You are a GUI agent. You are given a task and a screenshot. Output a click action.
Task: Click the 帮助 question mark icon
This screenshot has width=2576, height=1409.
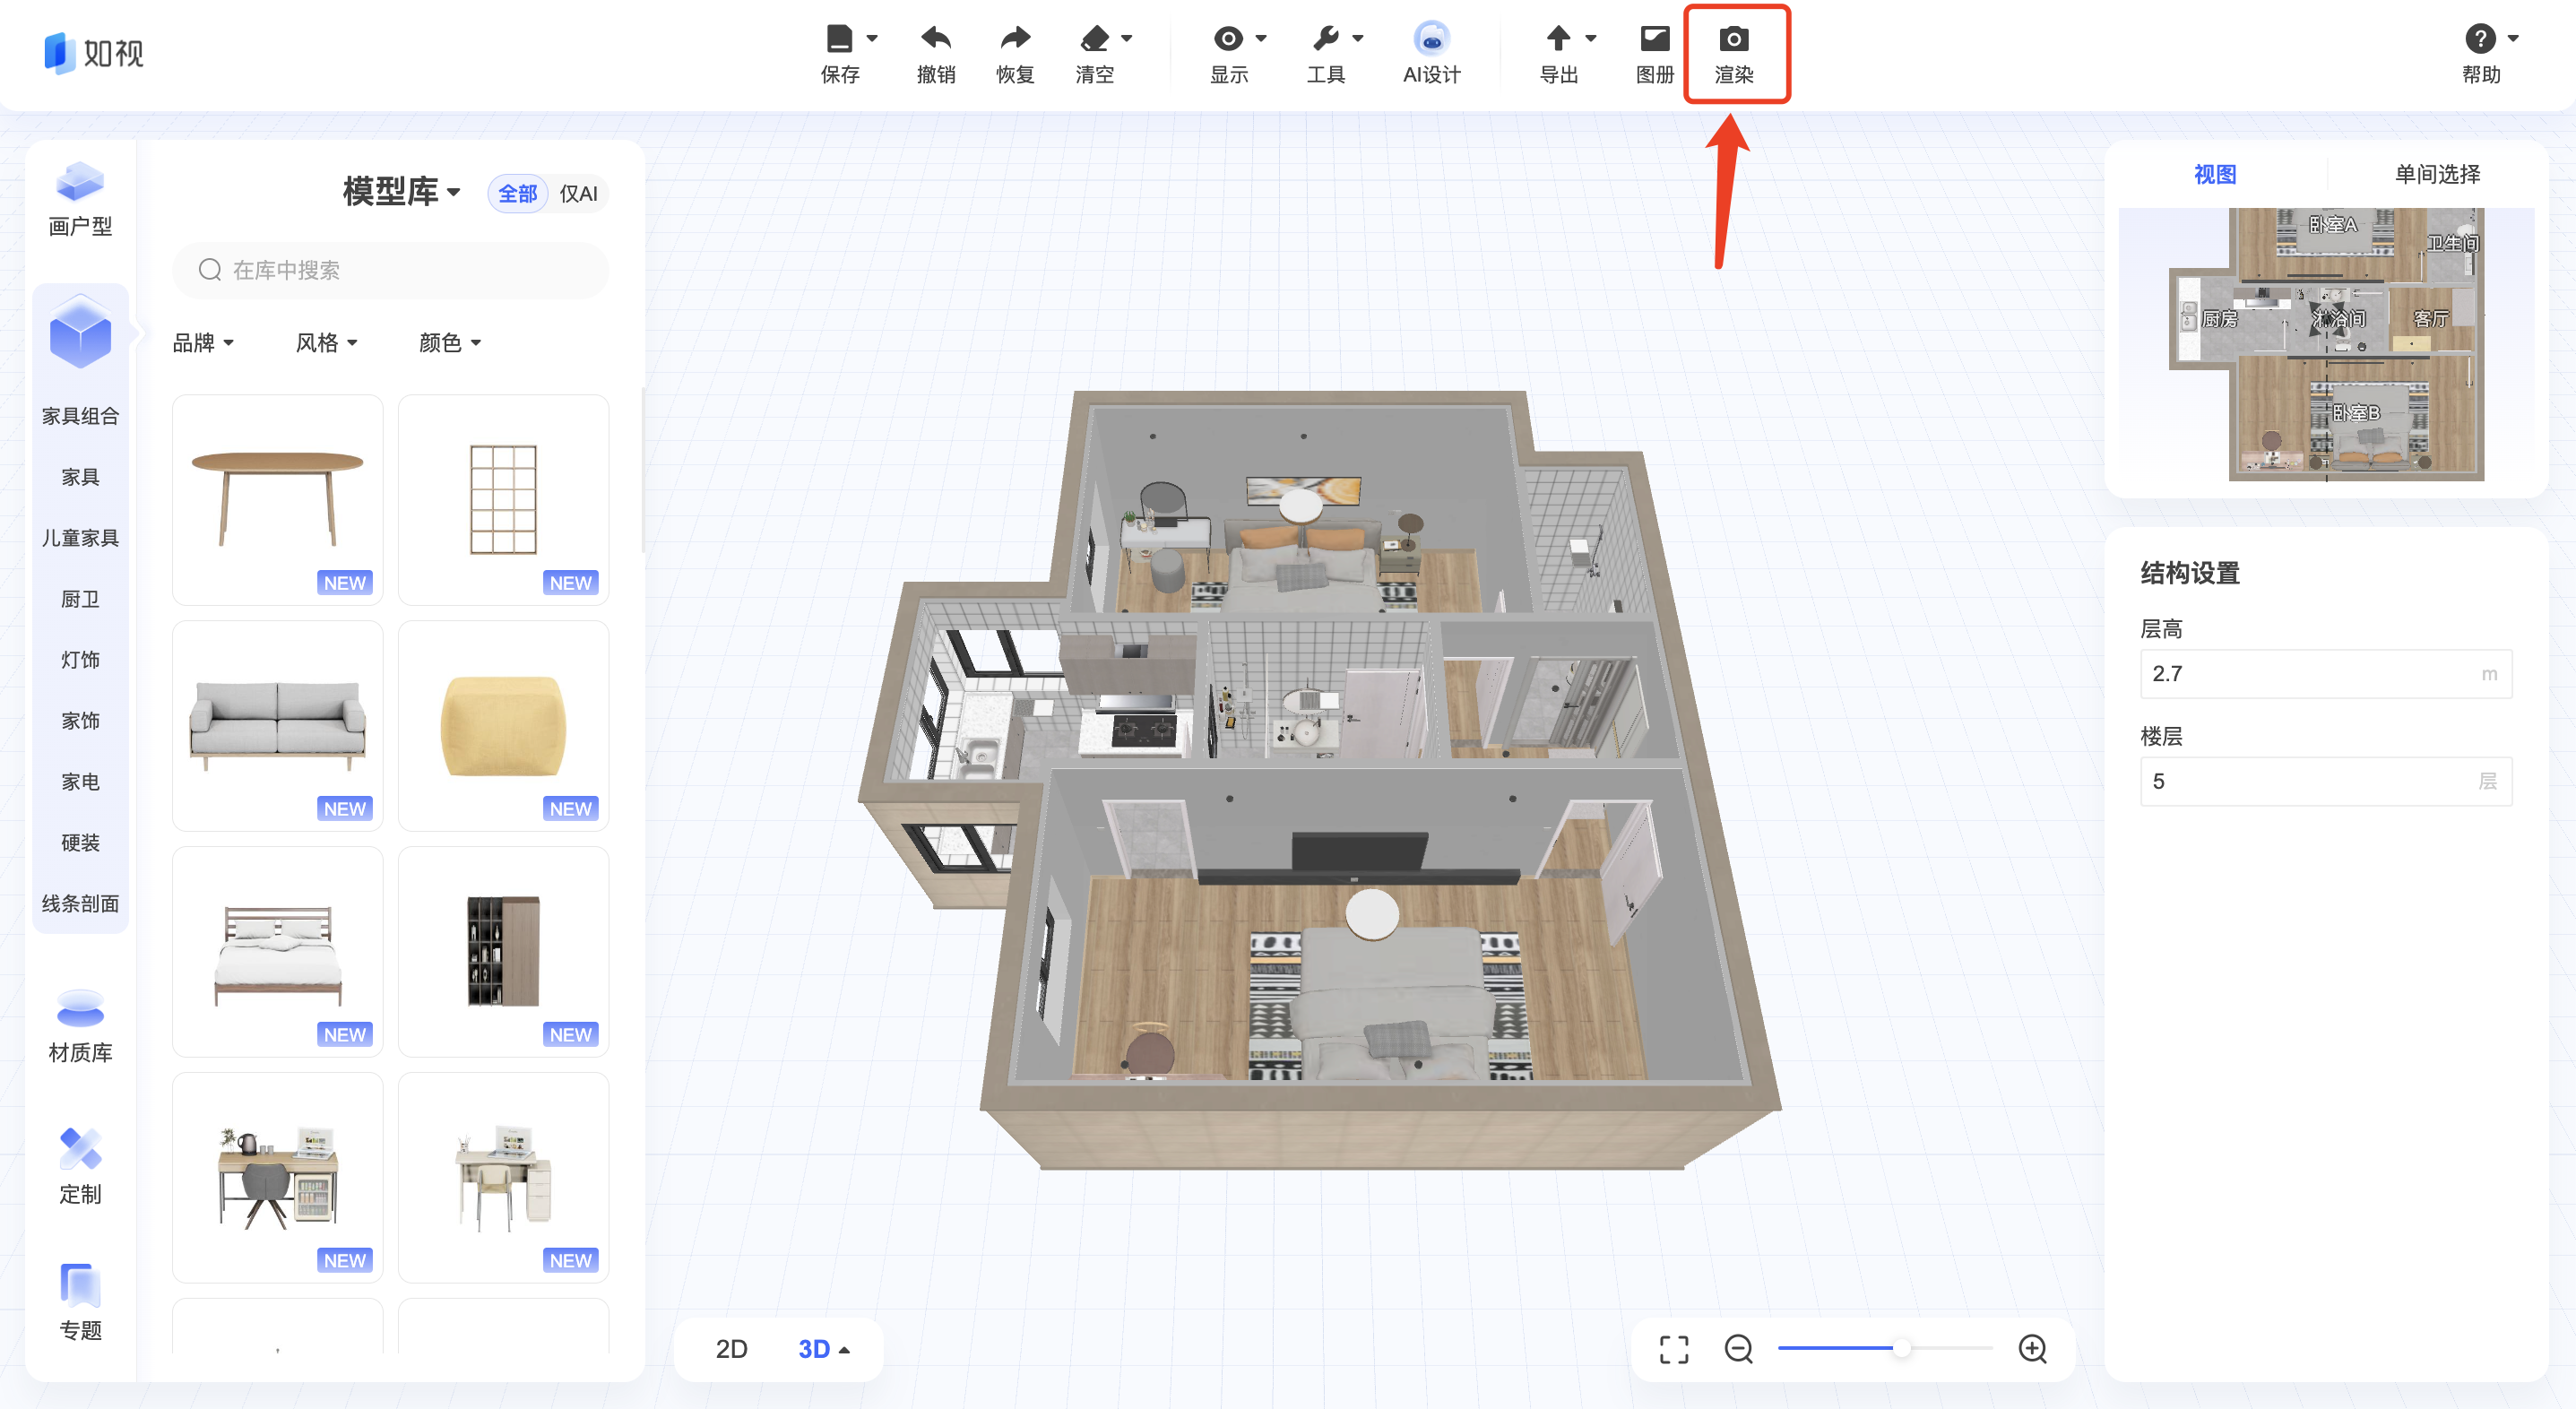point(2480,39)
